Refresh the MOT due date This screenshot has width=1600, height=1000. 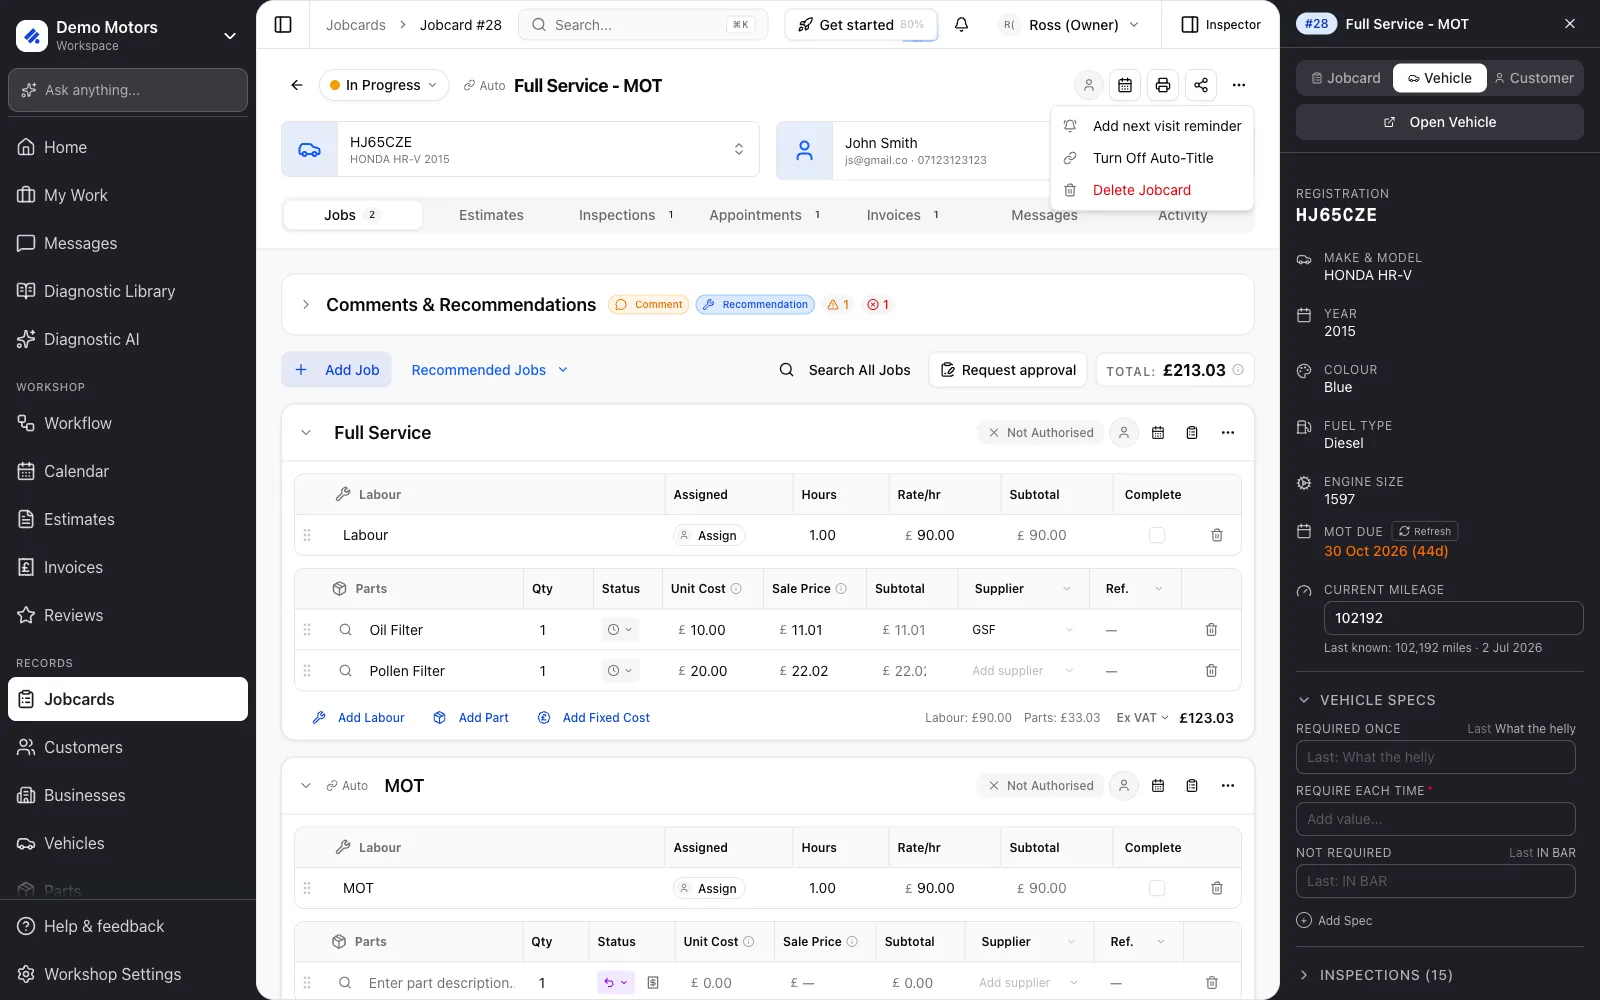(x=1425, y=531)
